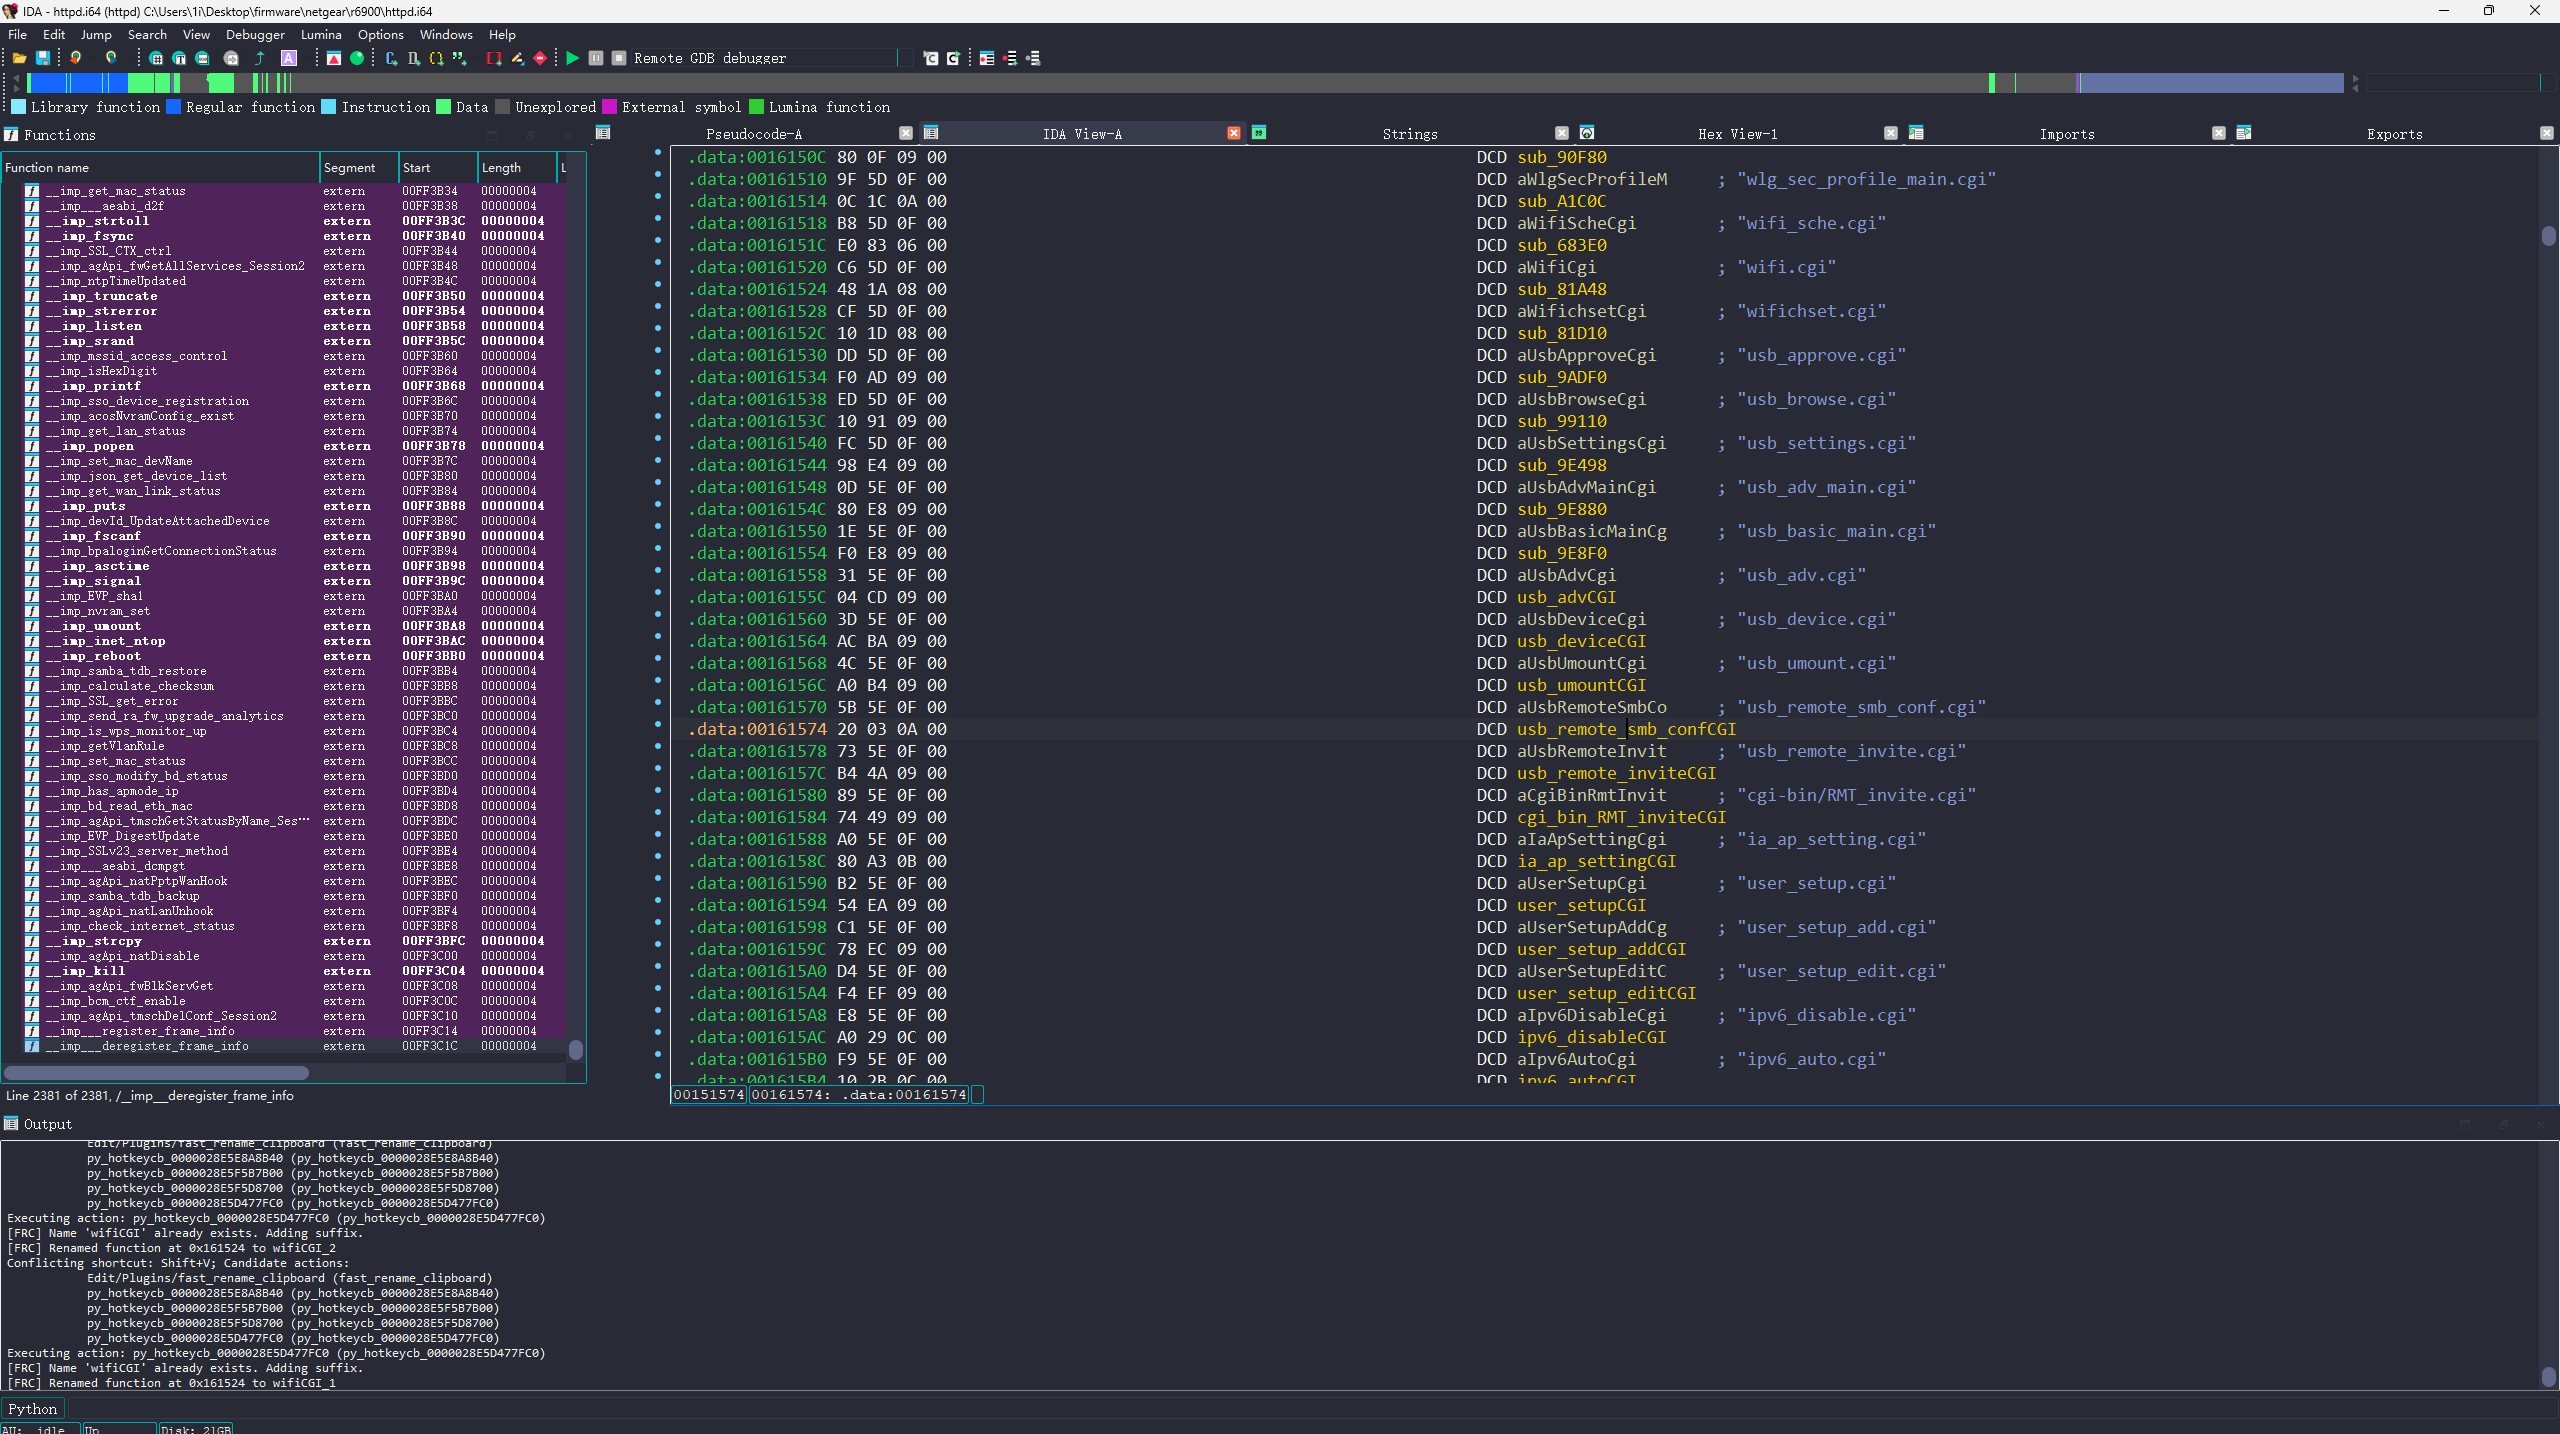Click the open file folder icon

[x=19, y=58]
